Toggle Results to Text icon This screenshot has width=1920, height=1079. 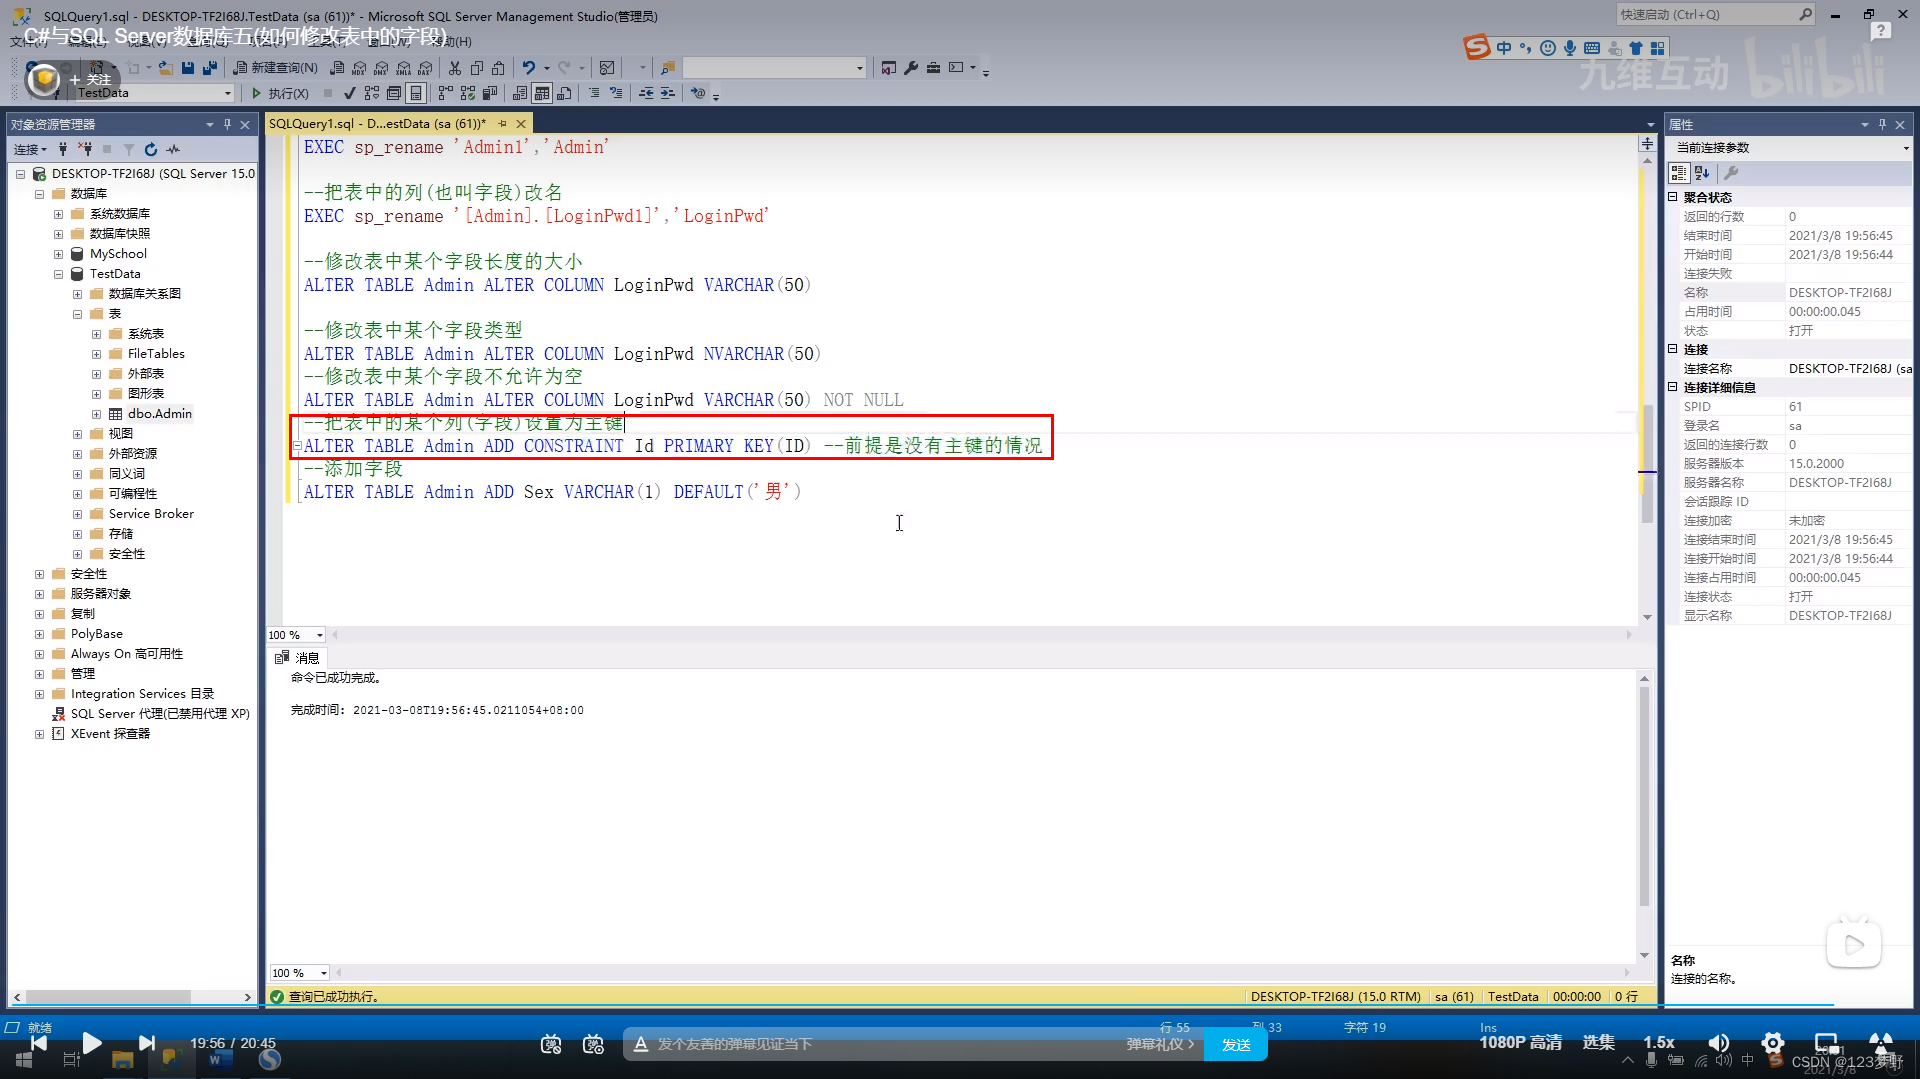[x=519, y=93]
